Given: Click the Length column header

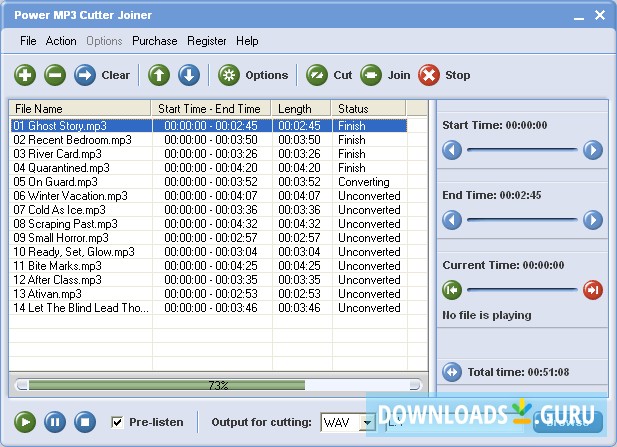Looking at the screenshot, I should click(301, 109).
